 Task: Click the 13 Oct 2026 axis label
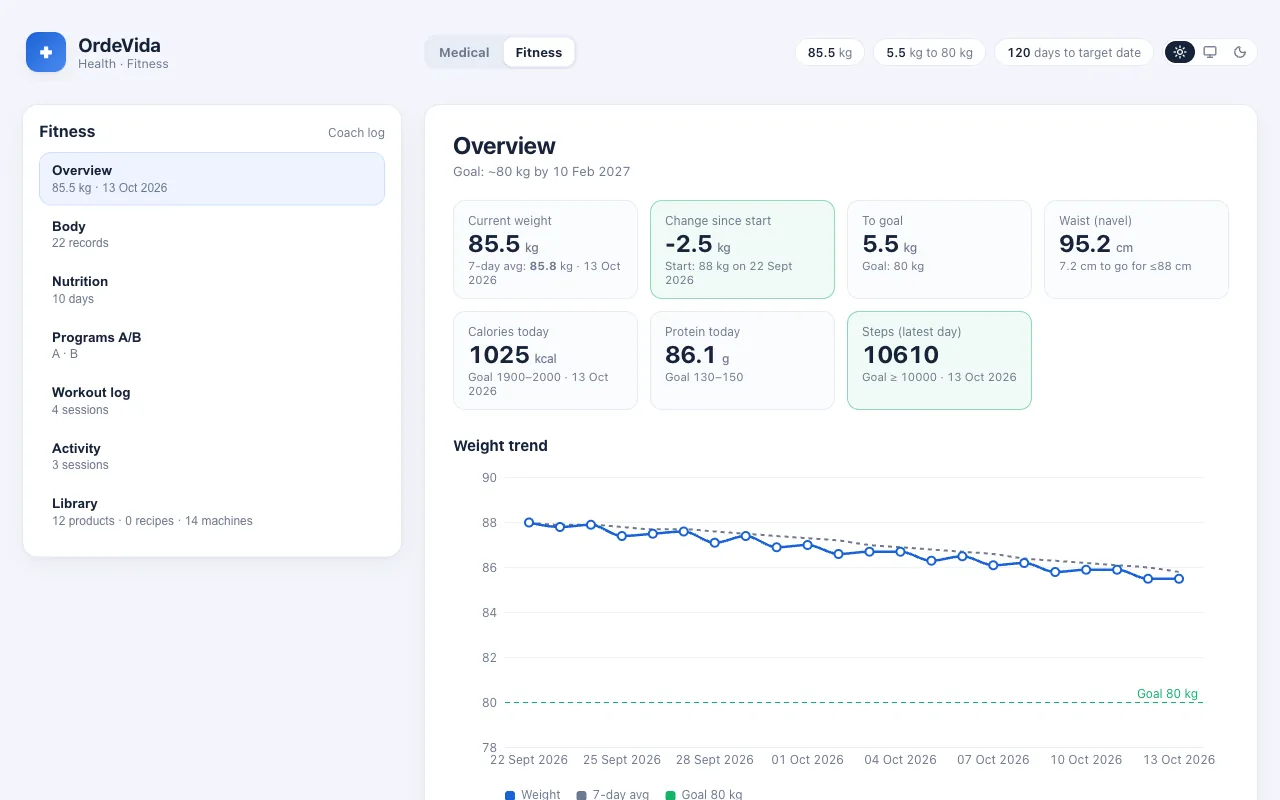pyautogui.click(x=1179, y=760)
